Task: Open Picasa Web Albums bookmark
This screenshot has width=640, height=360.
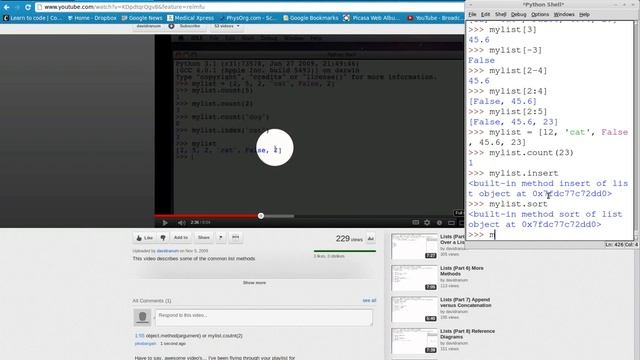Action: tap(371, 18)
